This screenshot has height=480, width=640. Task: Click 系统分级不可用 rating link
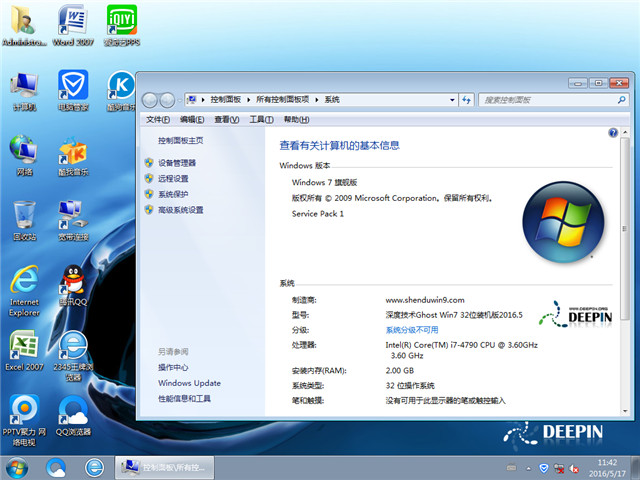tap(412, 330)
